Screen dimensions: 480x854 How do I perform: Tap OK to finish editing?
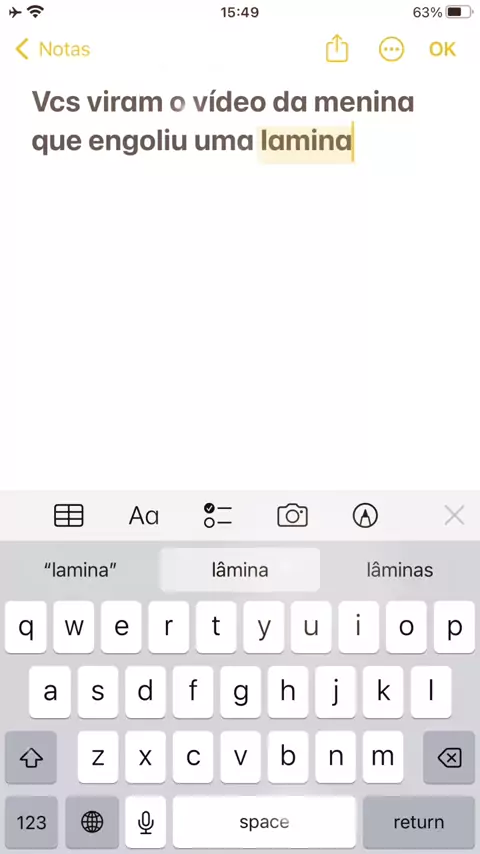442,50
